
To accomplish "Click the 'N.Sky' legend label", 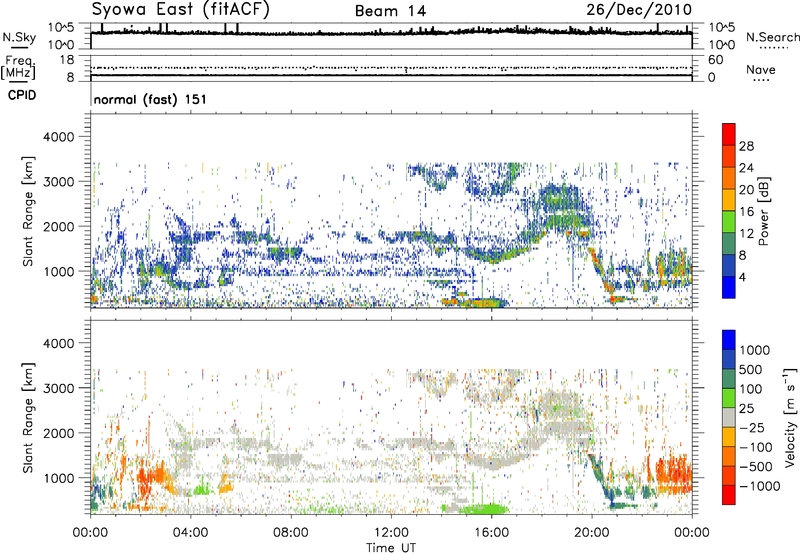I will [x=19, y=37].
